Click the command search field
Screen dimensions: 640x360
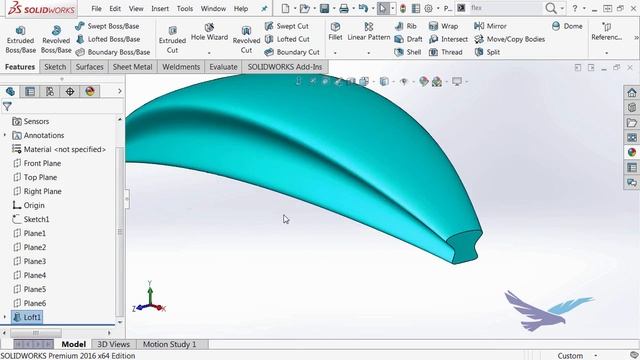tap(505, 8)
